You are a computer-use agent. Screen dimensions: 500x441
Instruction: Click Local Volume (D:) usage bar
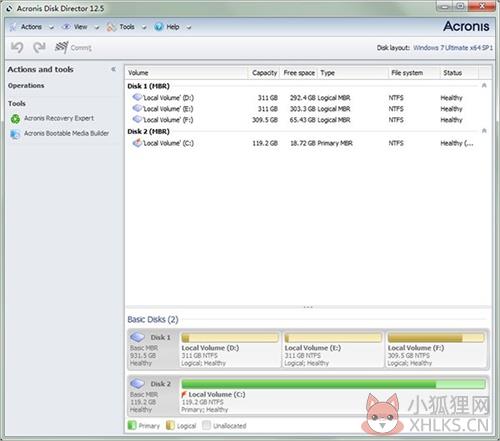point(230,338)
